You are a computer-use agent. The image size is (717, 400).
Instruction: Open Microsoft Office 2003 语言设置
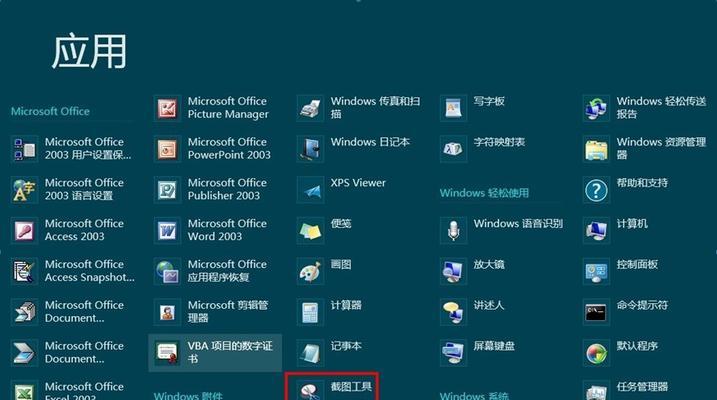[72, 189]
